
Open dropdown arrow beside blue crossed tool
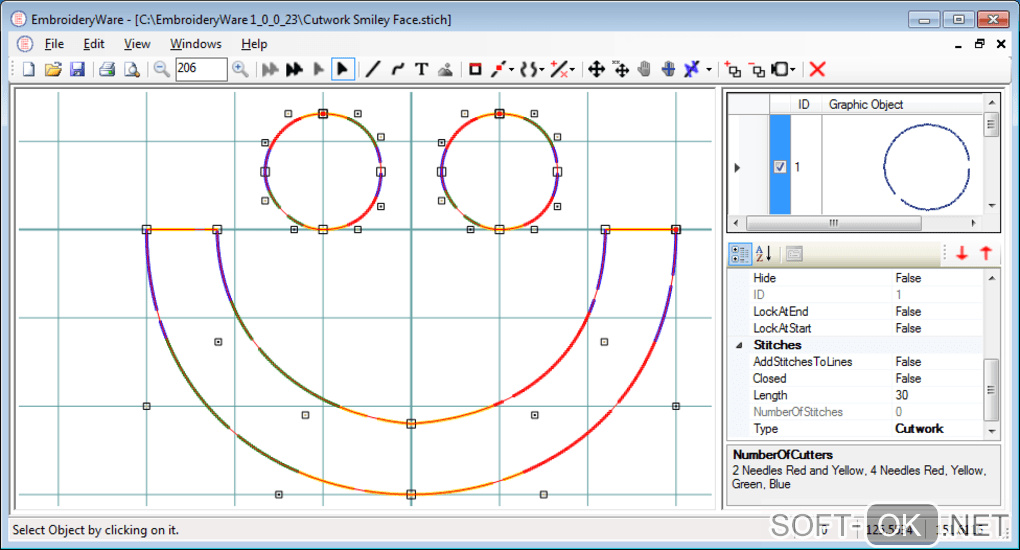(709, 70)
